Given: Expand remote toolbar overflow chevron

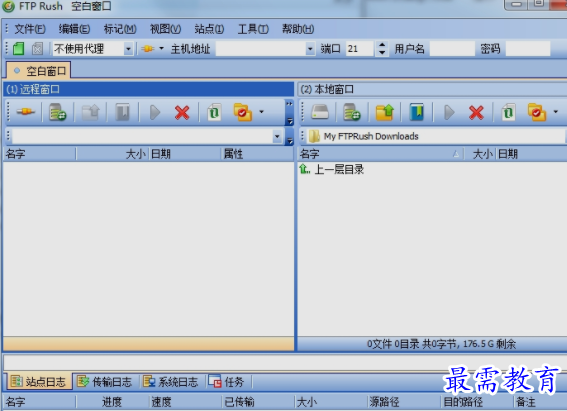Looking at the screenshot, I should [289, 112].
